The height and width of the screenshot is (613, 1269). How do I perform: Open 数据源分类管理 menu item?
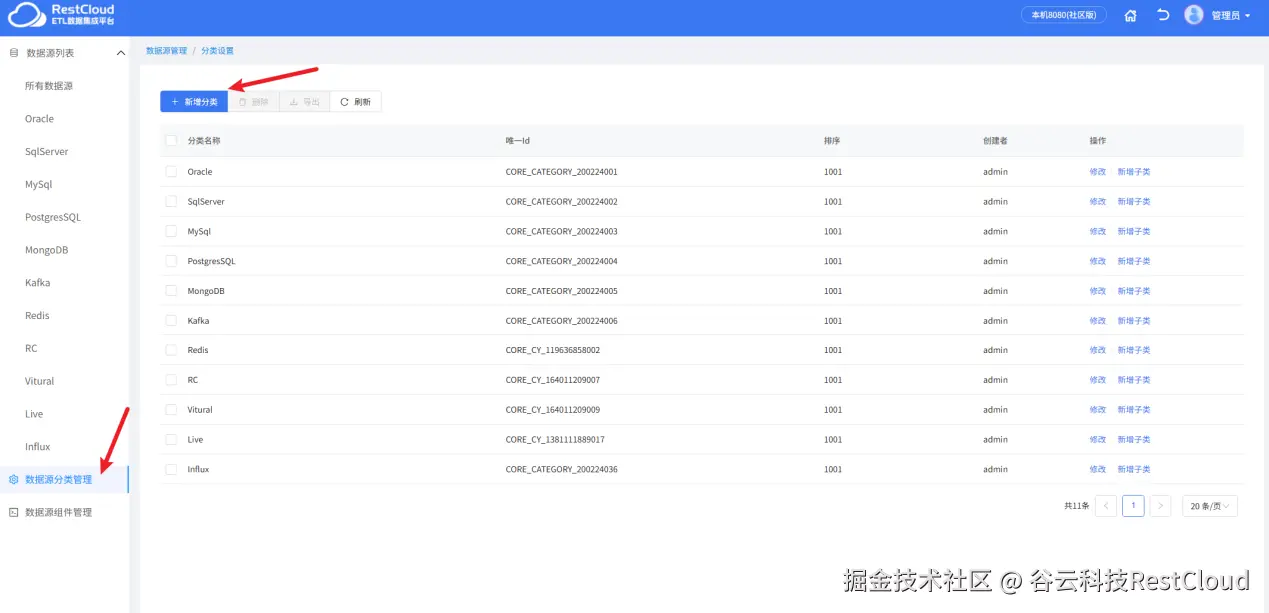pos(65,479)
